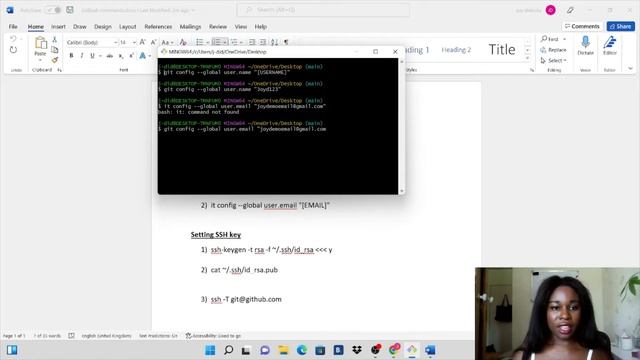Open the font size dropdown
Screen dimensions: 640x360
[134, 42]
